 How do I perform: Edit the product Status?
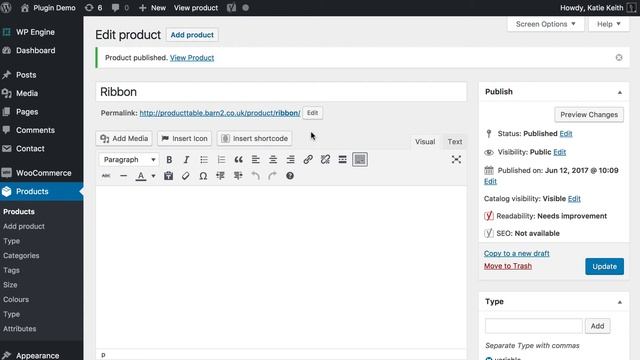(566, 134)
